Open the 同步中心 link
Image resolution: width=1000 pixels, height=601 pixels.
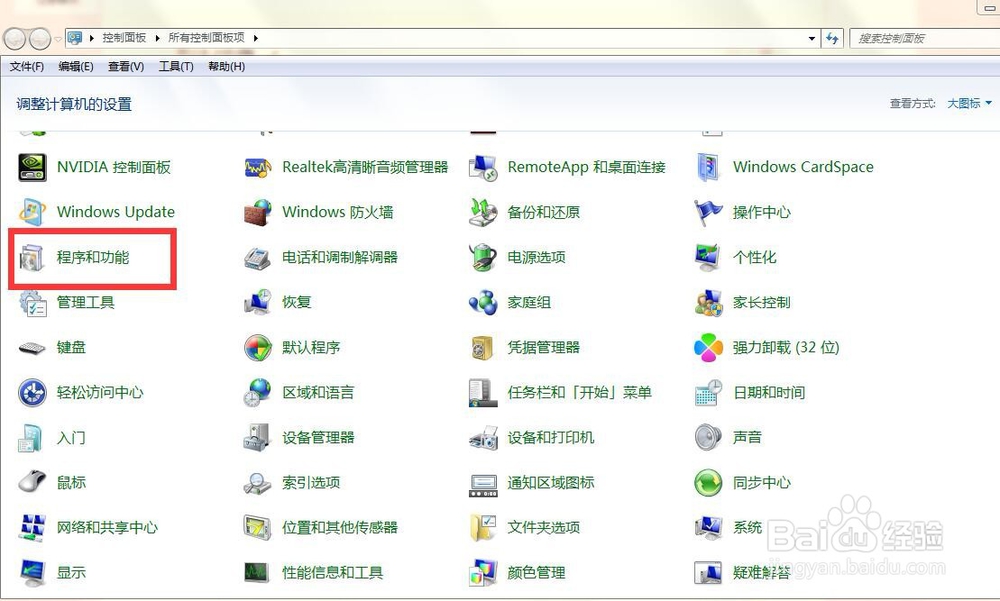(761, 482)
